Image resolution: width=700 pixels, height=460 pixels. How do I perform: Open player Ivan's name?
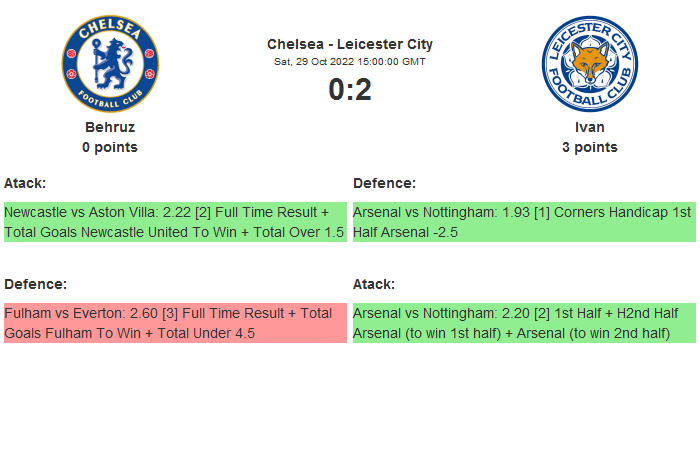pyautogui.click(x=589, y=127)
